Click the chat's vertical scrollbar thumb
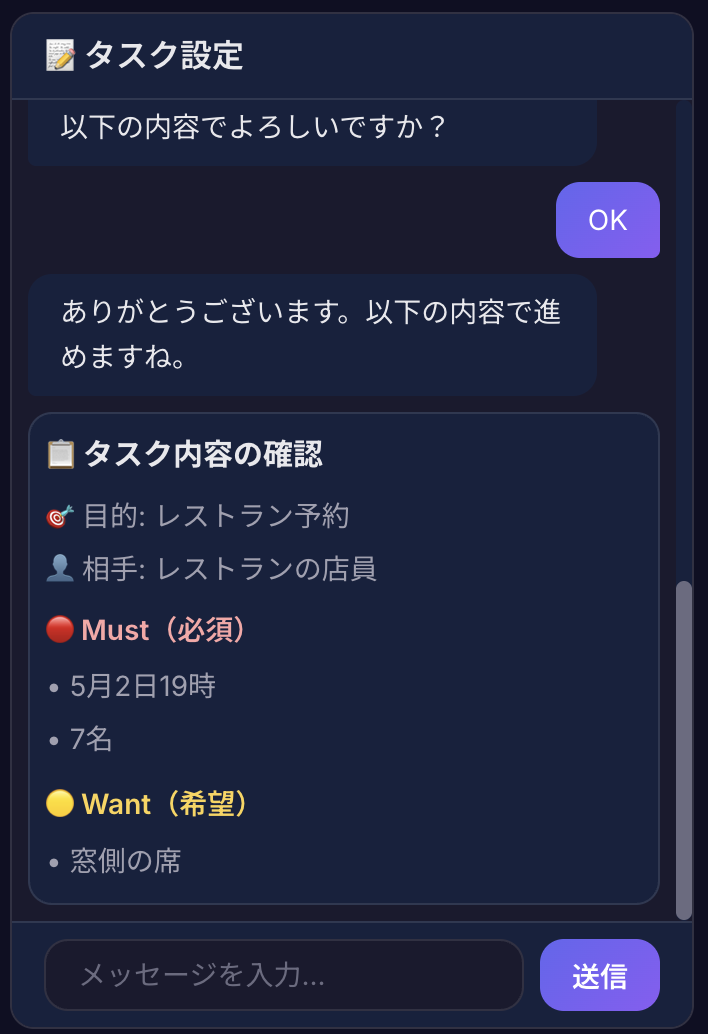Screen dimensions: 708x1034 click(684, 748)
